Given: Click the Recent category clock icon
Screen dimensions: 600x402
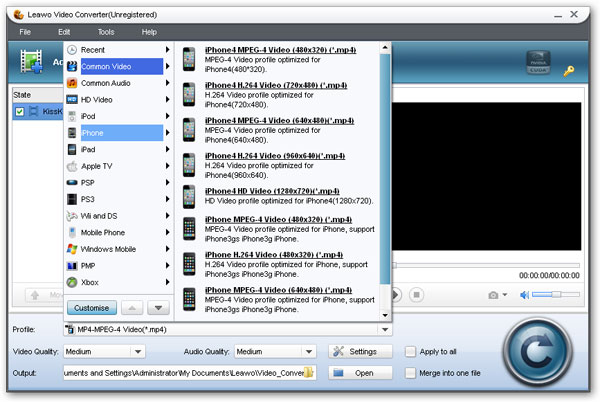Looking at the screenshot, I should pyautogui.click(x=72, y=50).
